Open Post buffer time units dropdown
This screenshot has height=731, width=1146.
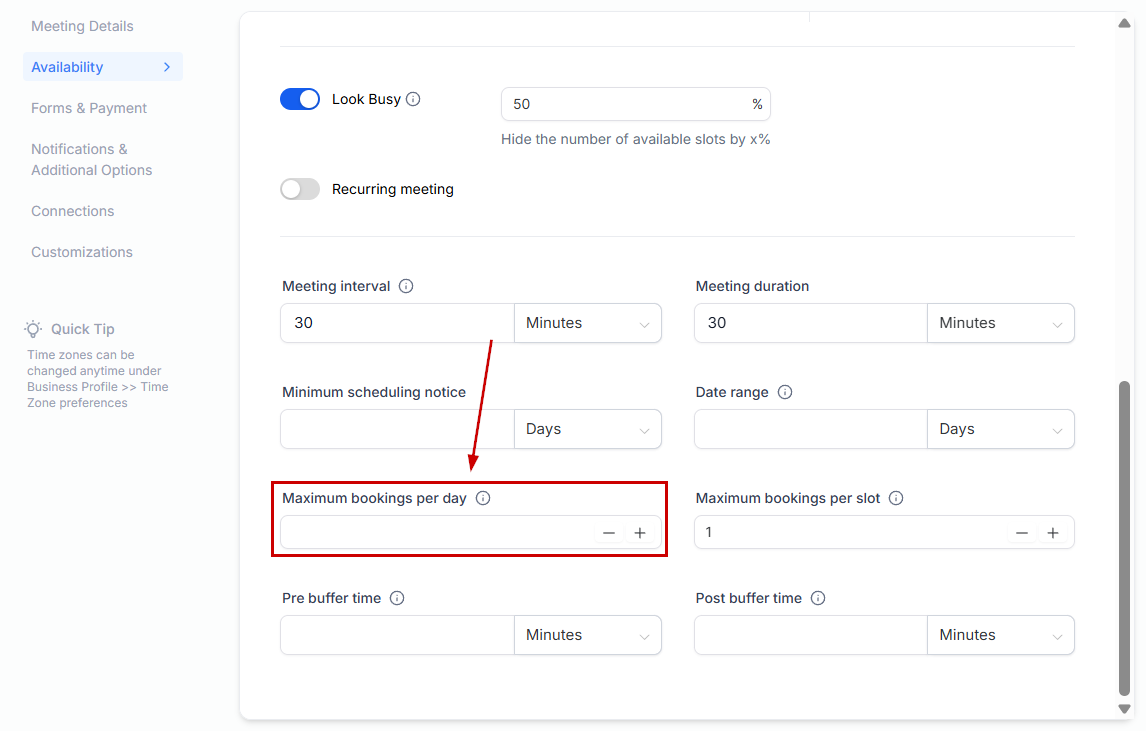(x=1000, y=635)
